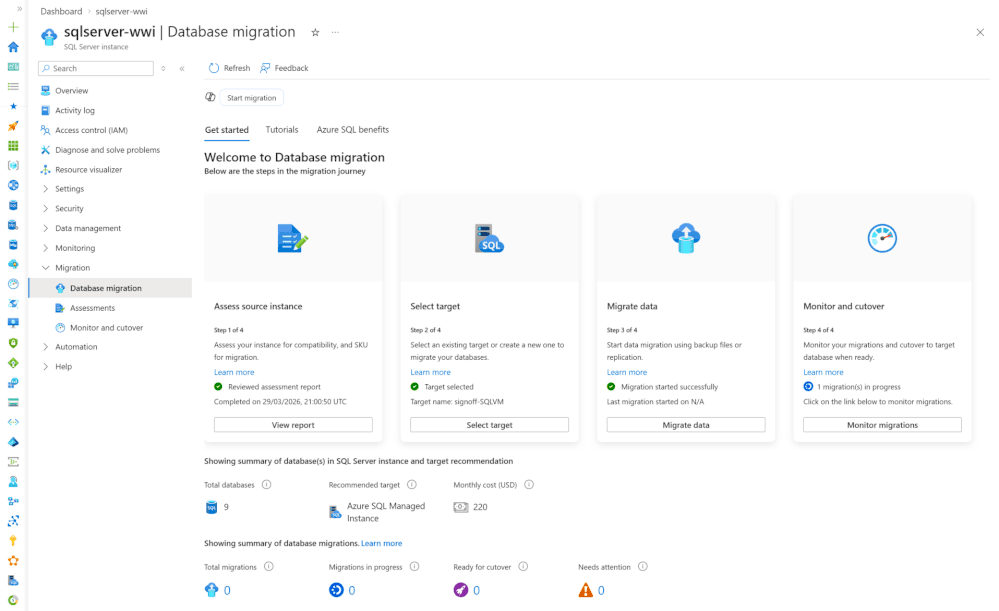Show info tooltip for Migrations in progress

(414, 566)
